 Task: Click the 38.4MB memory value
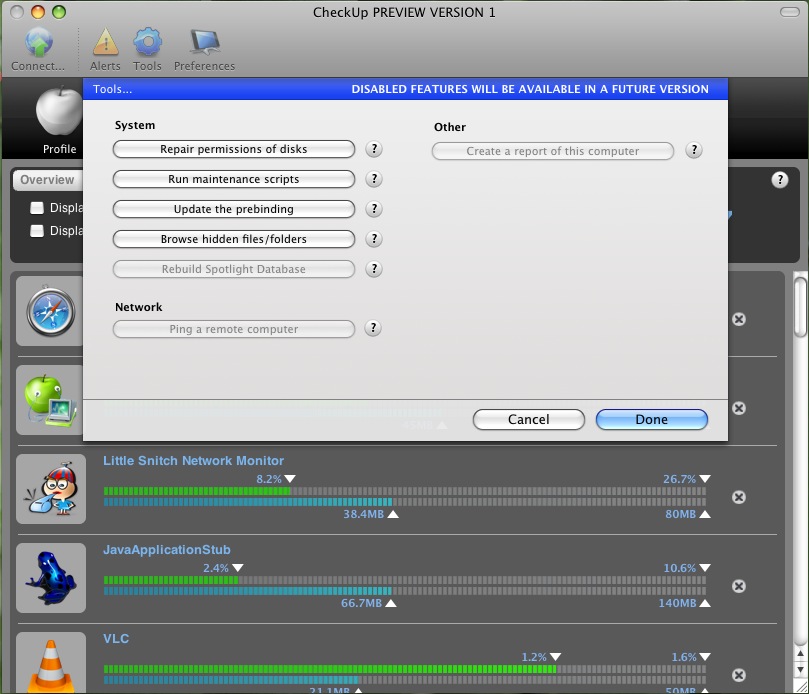364,514
